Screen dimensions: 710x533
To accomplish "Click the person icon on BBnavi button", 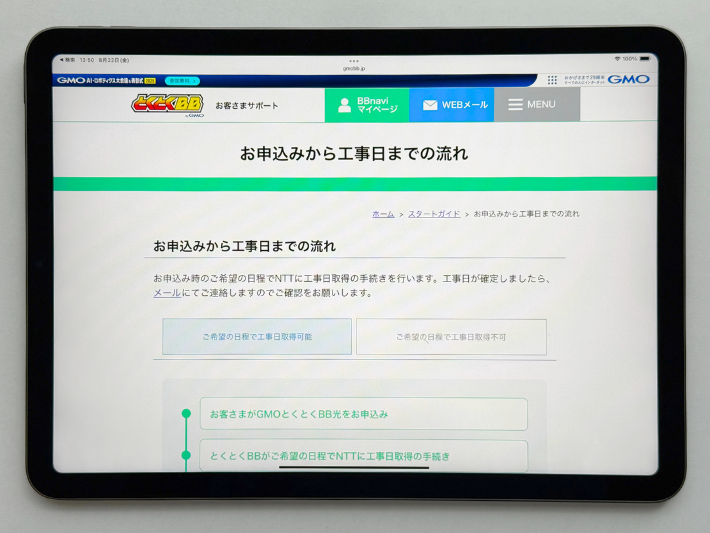I will [x=344, y=105].
